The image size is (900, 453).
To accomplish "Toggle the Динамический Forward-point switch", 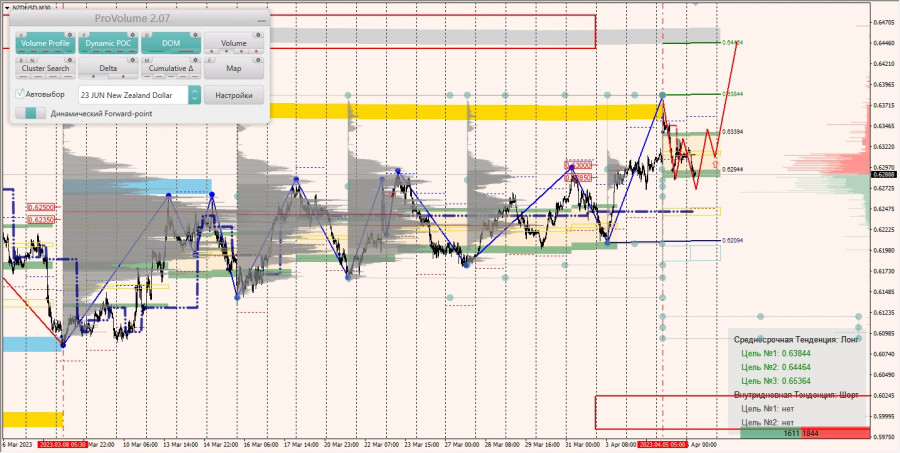I will [31, 113].
